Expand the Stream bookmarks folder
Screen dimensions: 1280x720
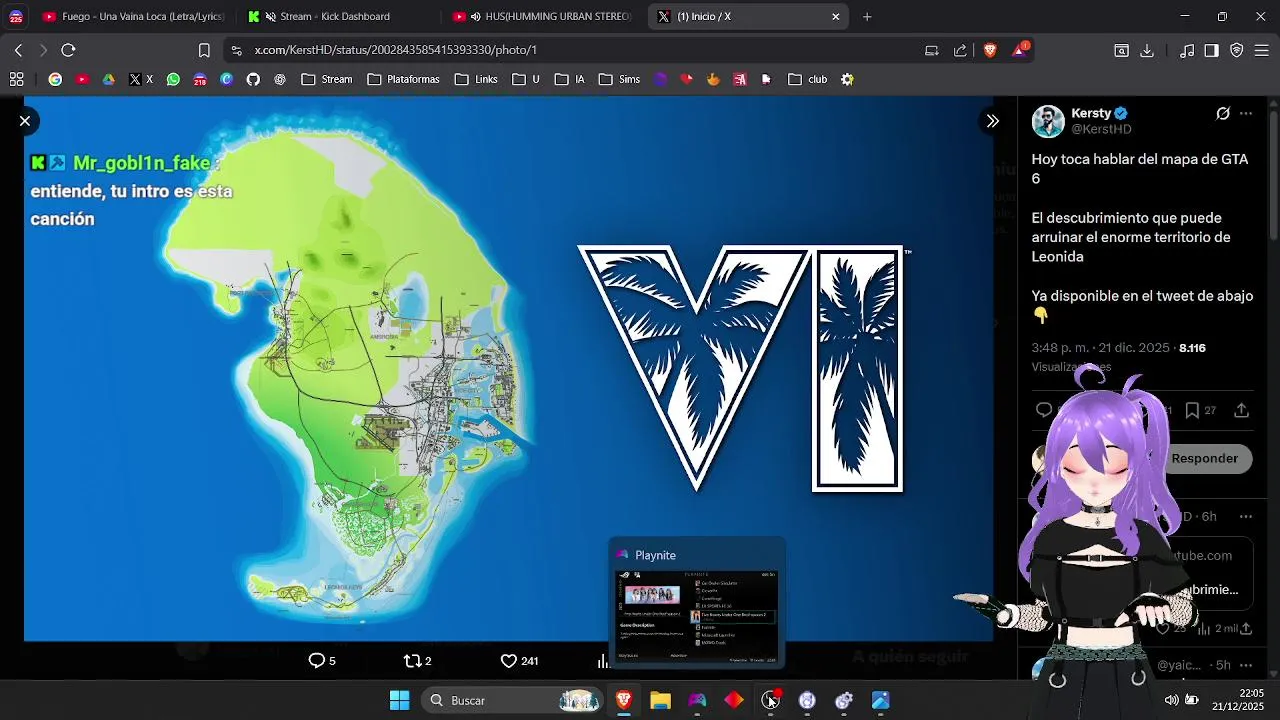point(327,79)
